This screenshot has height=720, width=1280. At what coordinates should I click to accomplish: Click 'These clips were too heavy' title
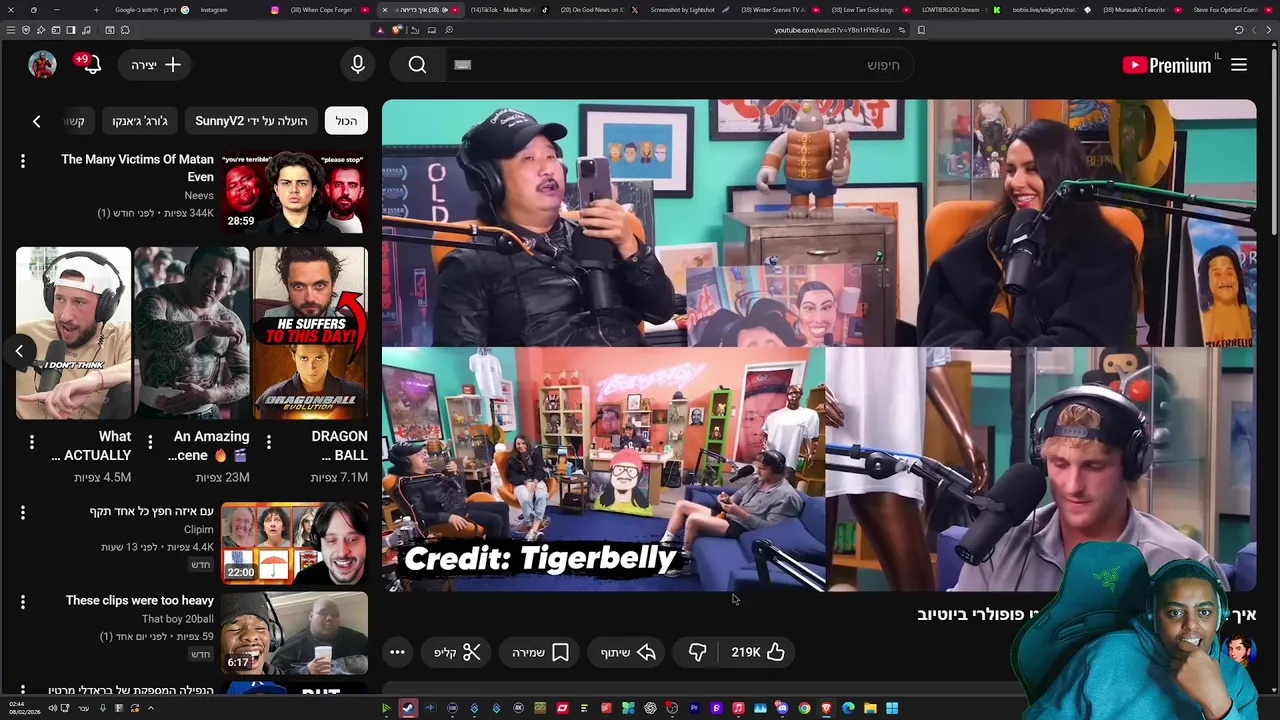(140, 600)
